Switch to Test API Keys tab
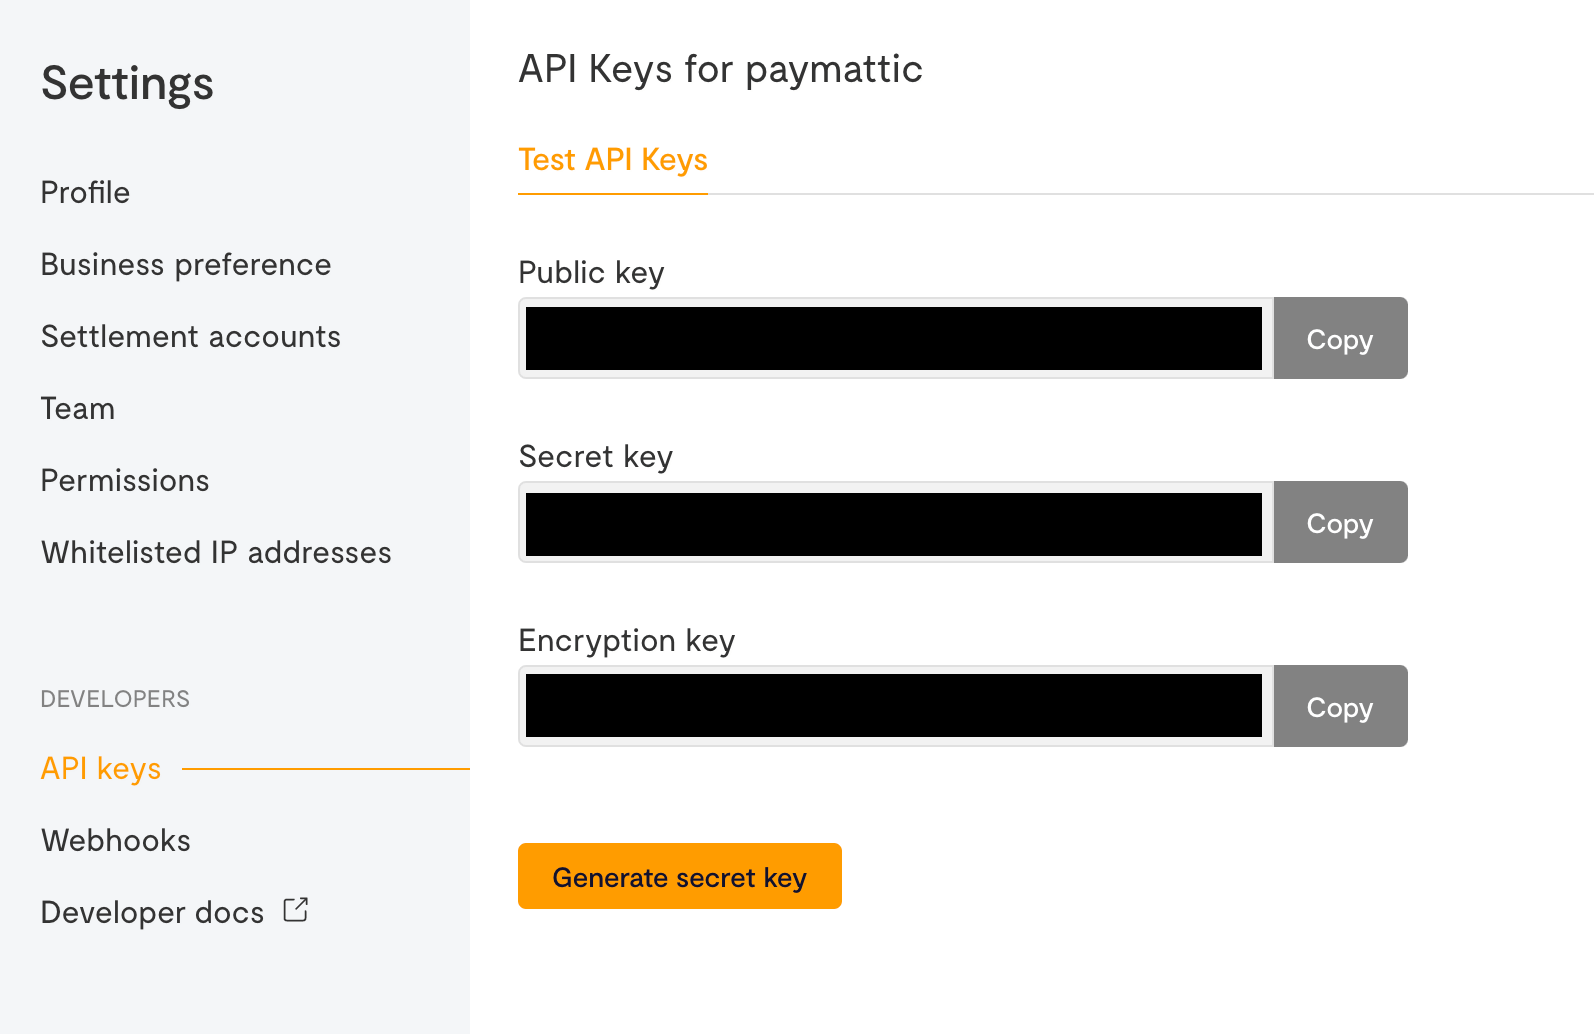The image size is (1594, 1034). (613, 160)
